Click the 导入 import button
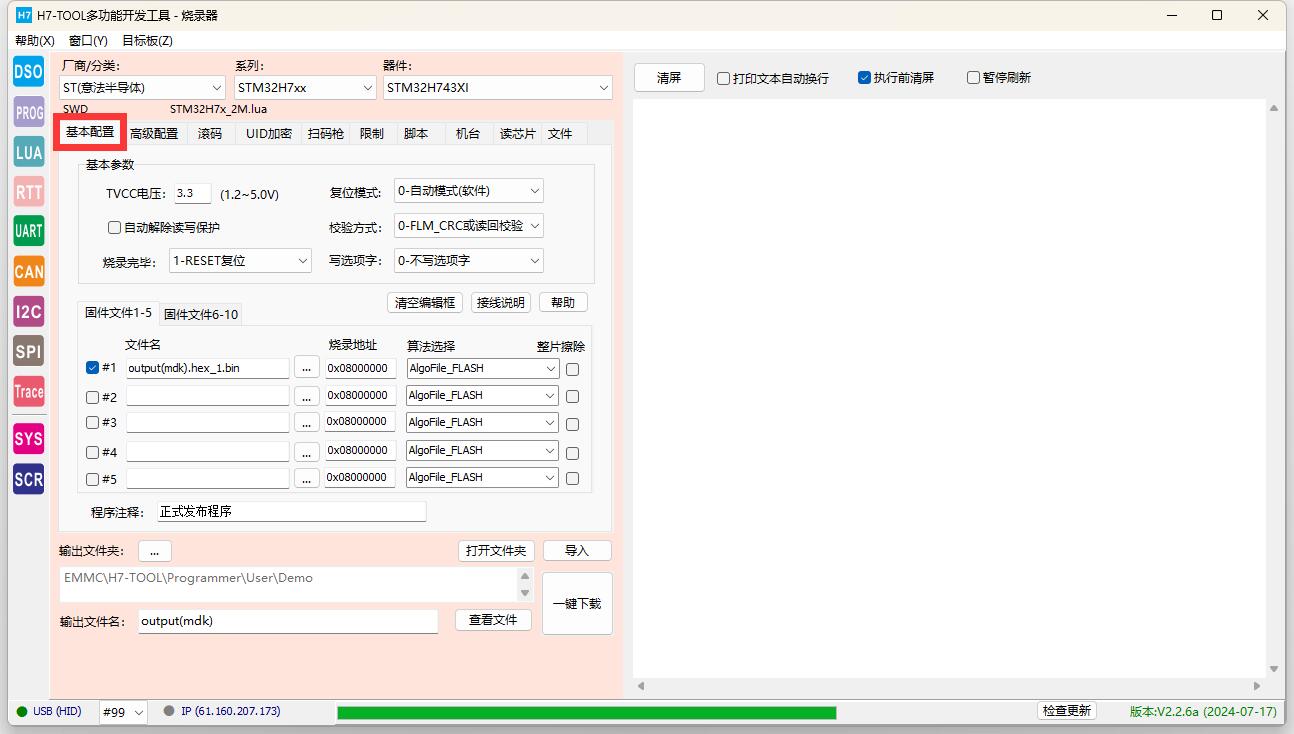The image size is (1294, 734). click(577, 551)
